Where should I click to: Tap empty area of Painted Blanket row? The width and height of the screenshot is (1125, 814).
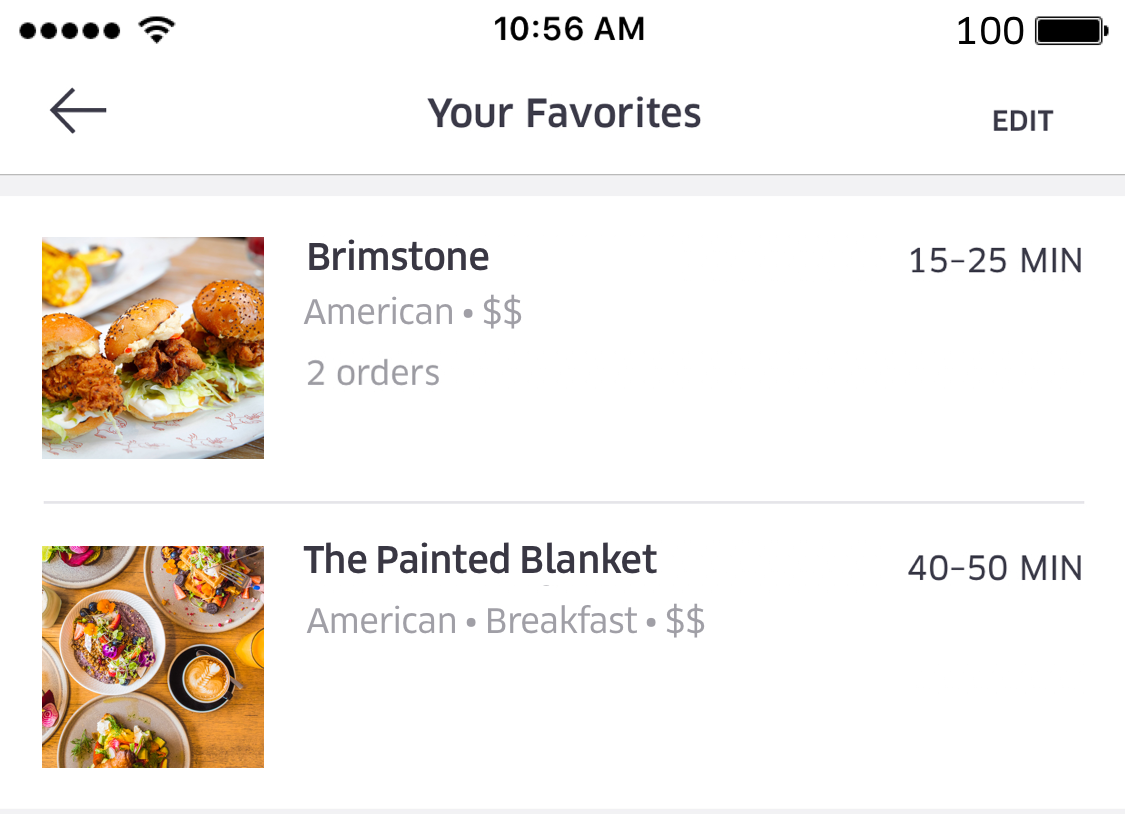tap(717, 710)
